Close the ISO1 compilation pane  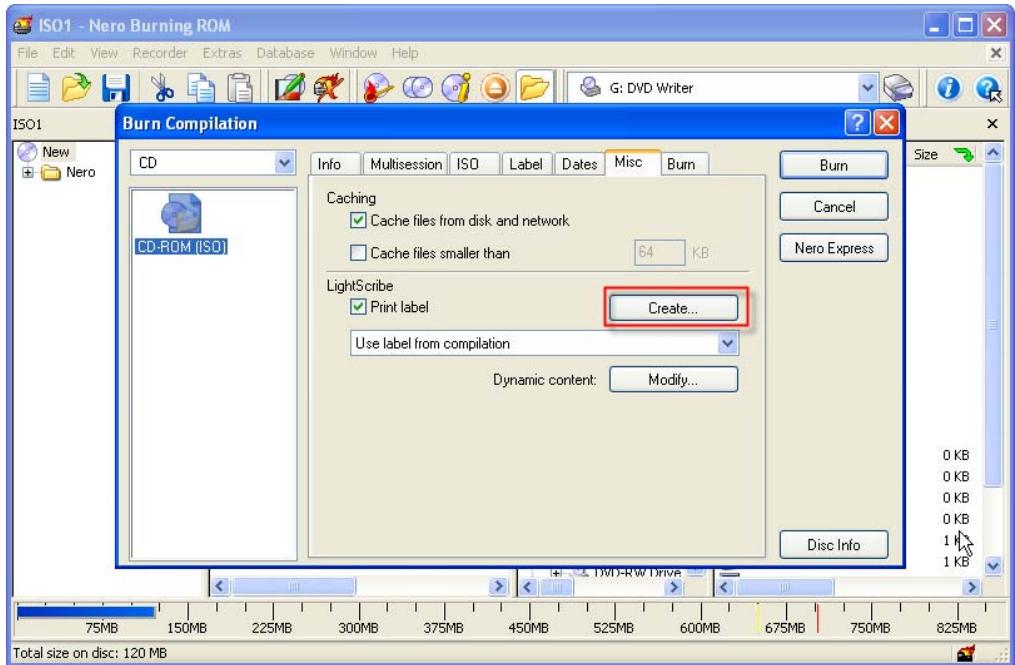click(x=992, y=123)
